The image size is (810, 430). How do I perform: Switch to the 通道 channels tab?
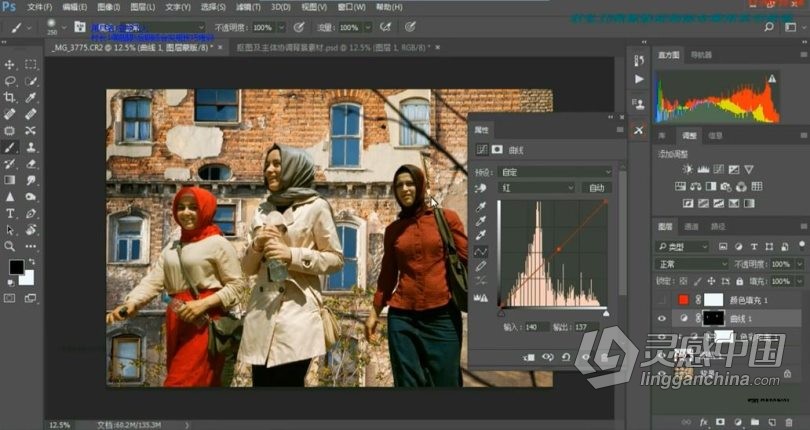[x=691, y=226]
